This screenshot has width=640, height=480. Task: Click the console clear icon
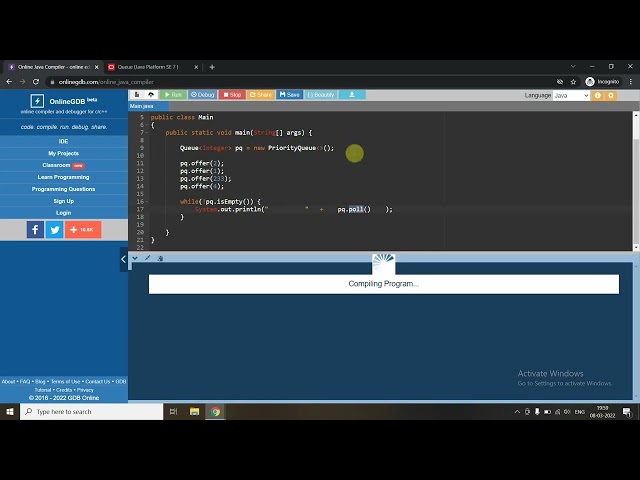pos(160,258)
